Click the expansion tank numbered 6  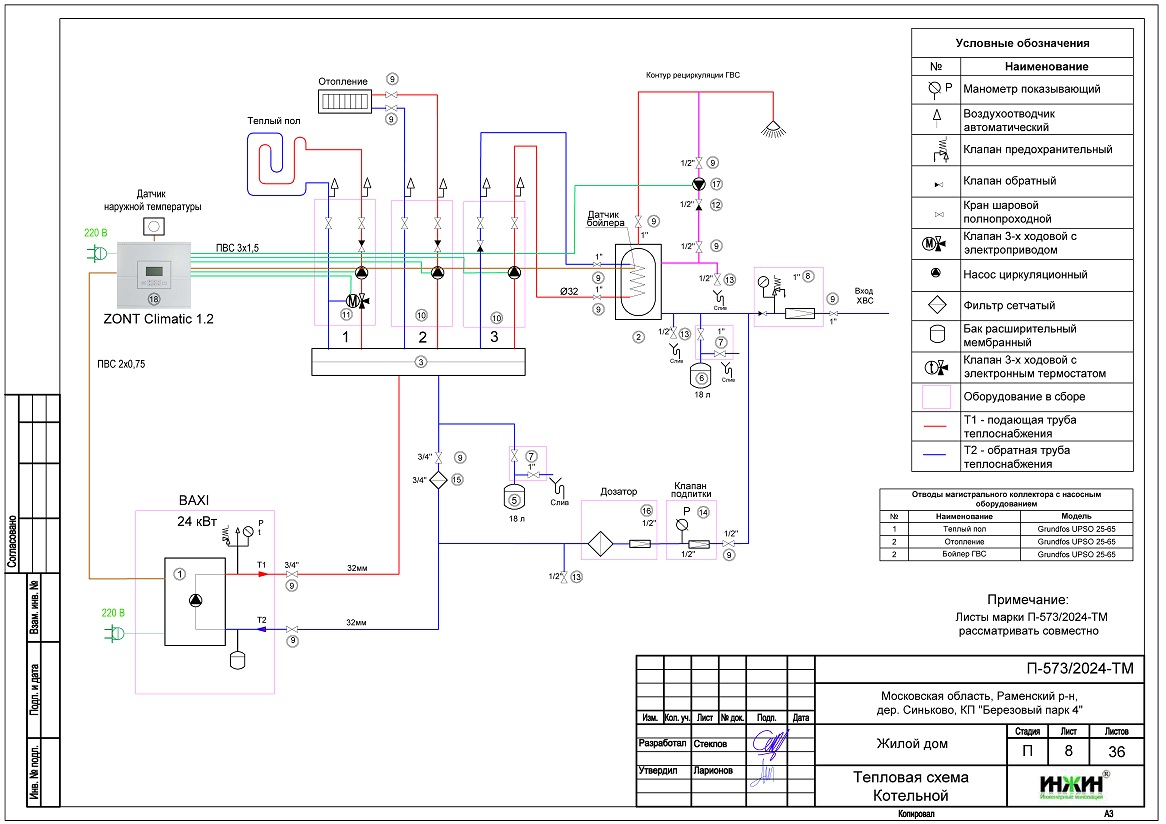tap(701, 377)
